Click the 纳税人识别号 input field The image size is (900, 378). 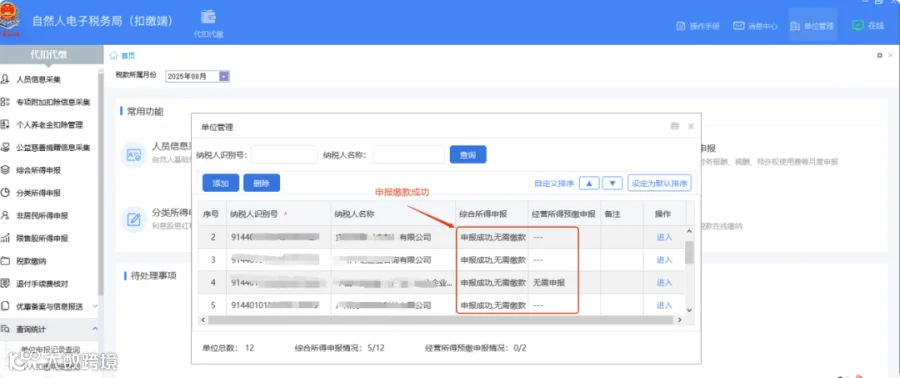(x=284, y=155)
